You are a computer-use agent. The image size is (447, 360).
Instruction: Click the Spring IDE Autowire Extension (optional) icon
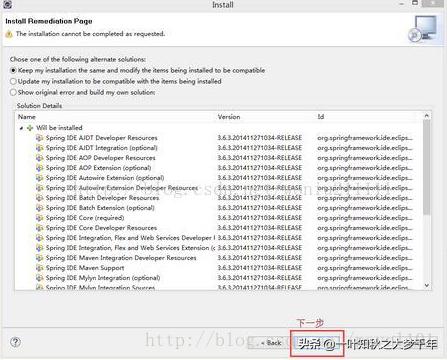tap(40, 178)
